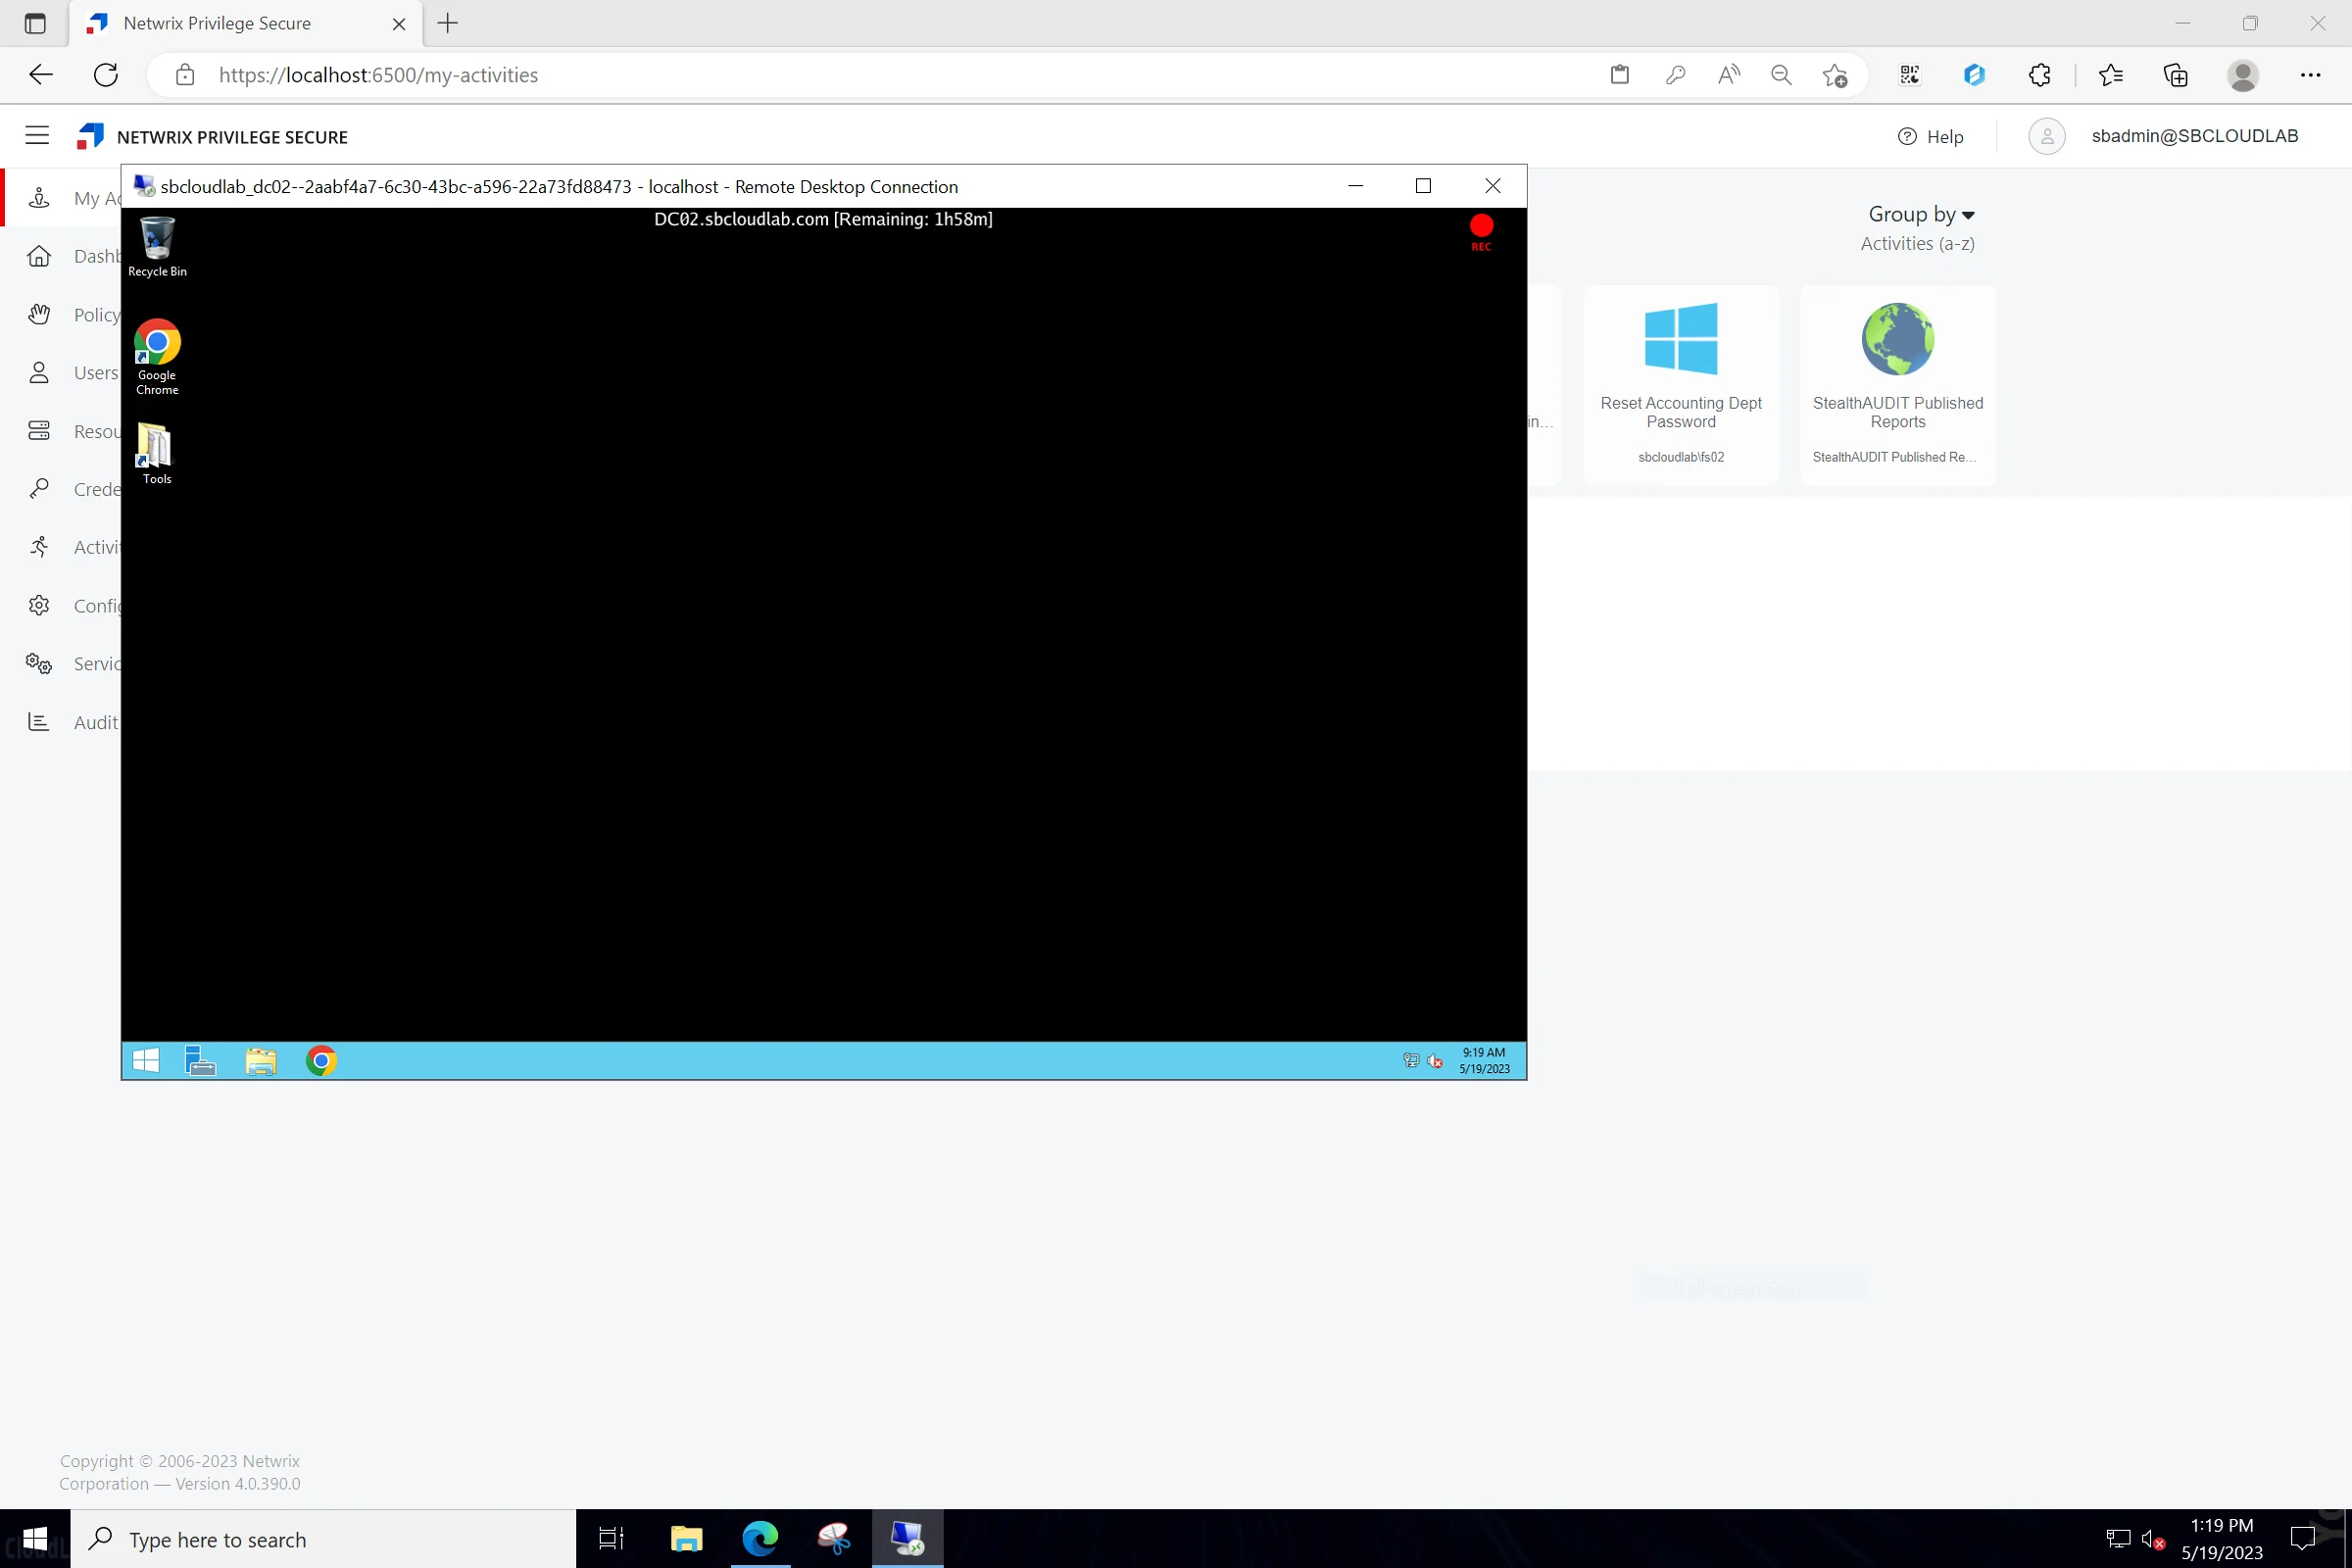2352x1568 pixels.
Task: Open the sbadmin@SBCLOUDLAB user menu
Action: pos(2194,136)
